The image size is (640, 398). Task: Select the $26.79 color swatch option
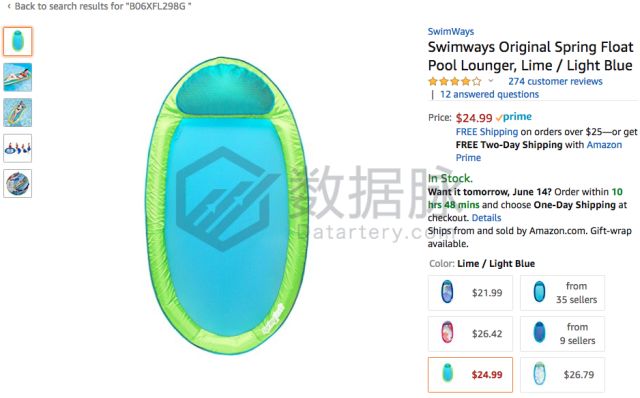coord(562,375)
